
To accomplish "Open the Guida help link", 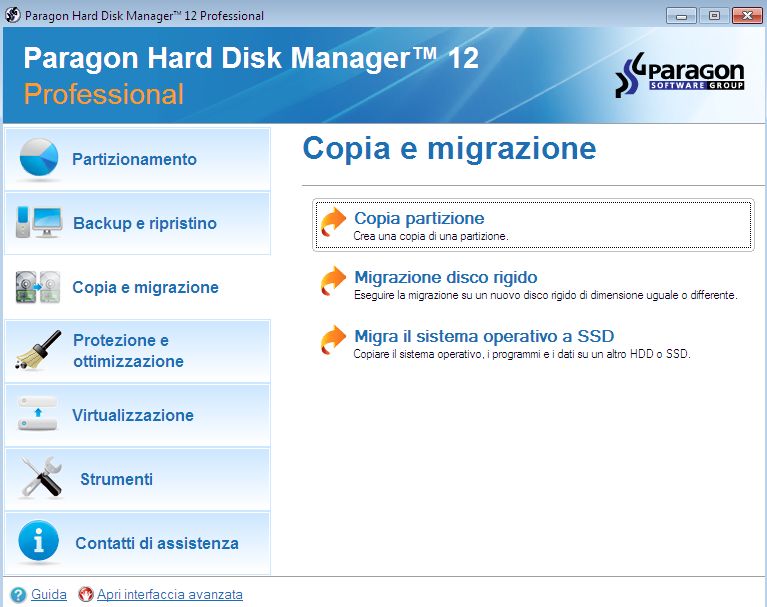I will (x=49, y=594).
